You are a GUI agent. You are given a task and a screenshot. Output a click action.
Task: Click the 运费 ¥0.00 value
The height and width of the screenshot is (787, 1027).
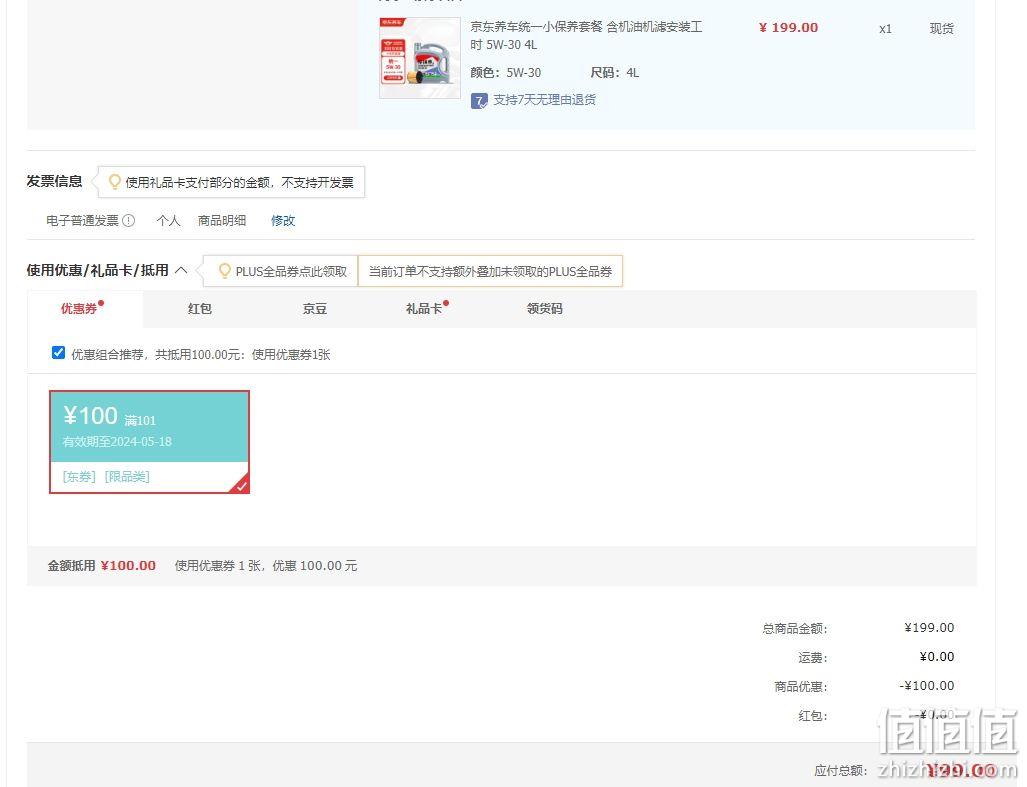coord(937,657)
